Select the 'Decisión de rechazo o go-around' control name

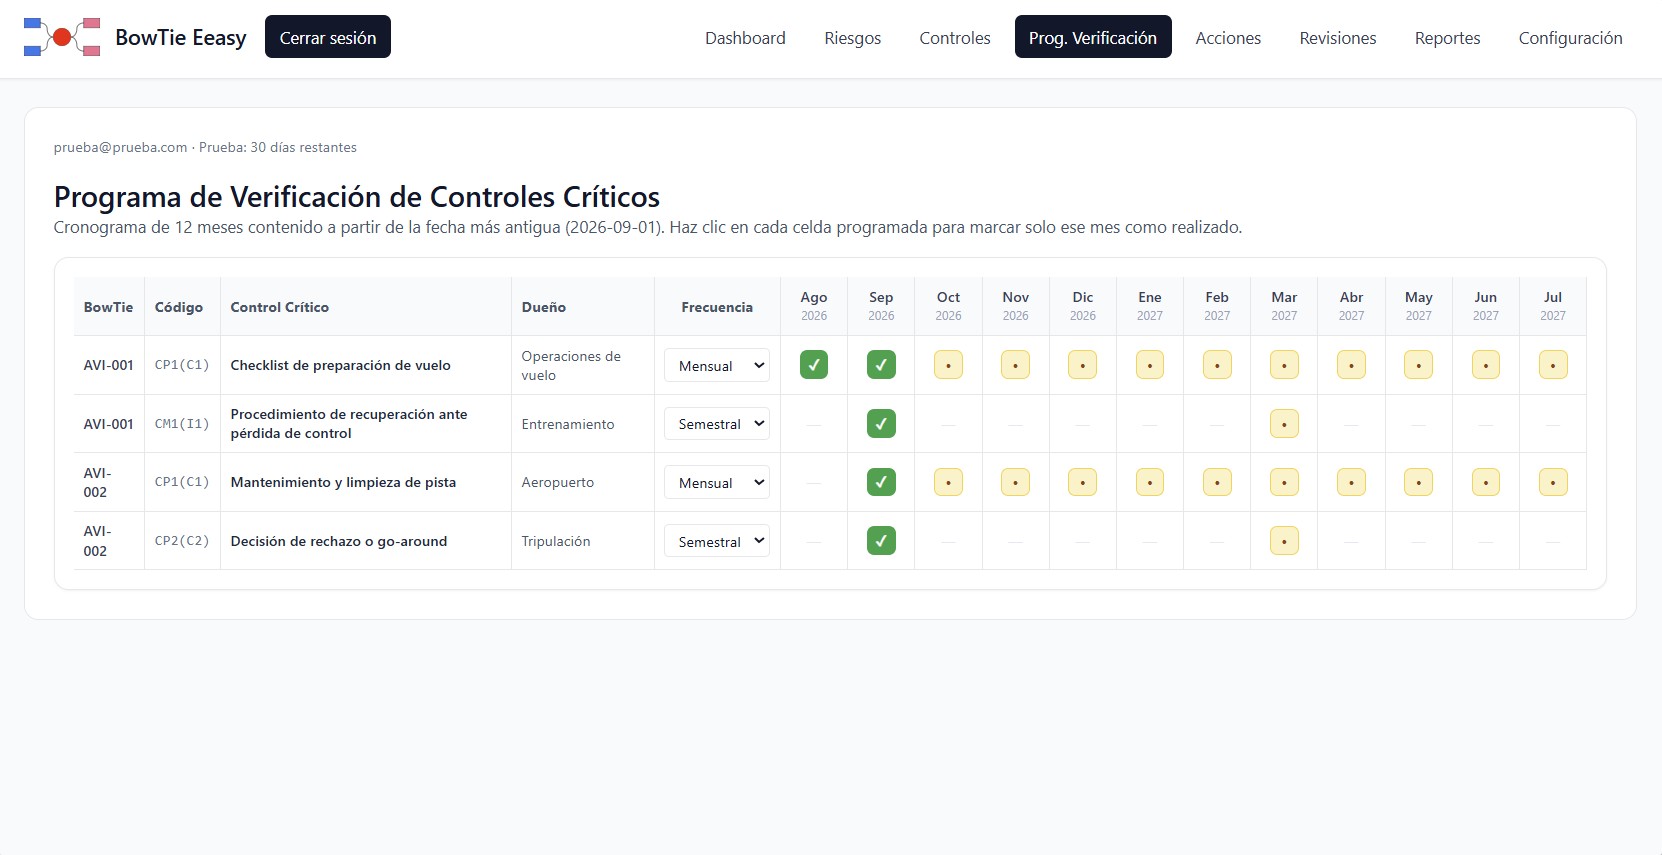(x=339, y=541)
